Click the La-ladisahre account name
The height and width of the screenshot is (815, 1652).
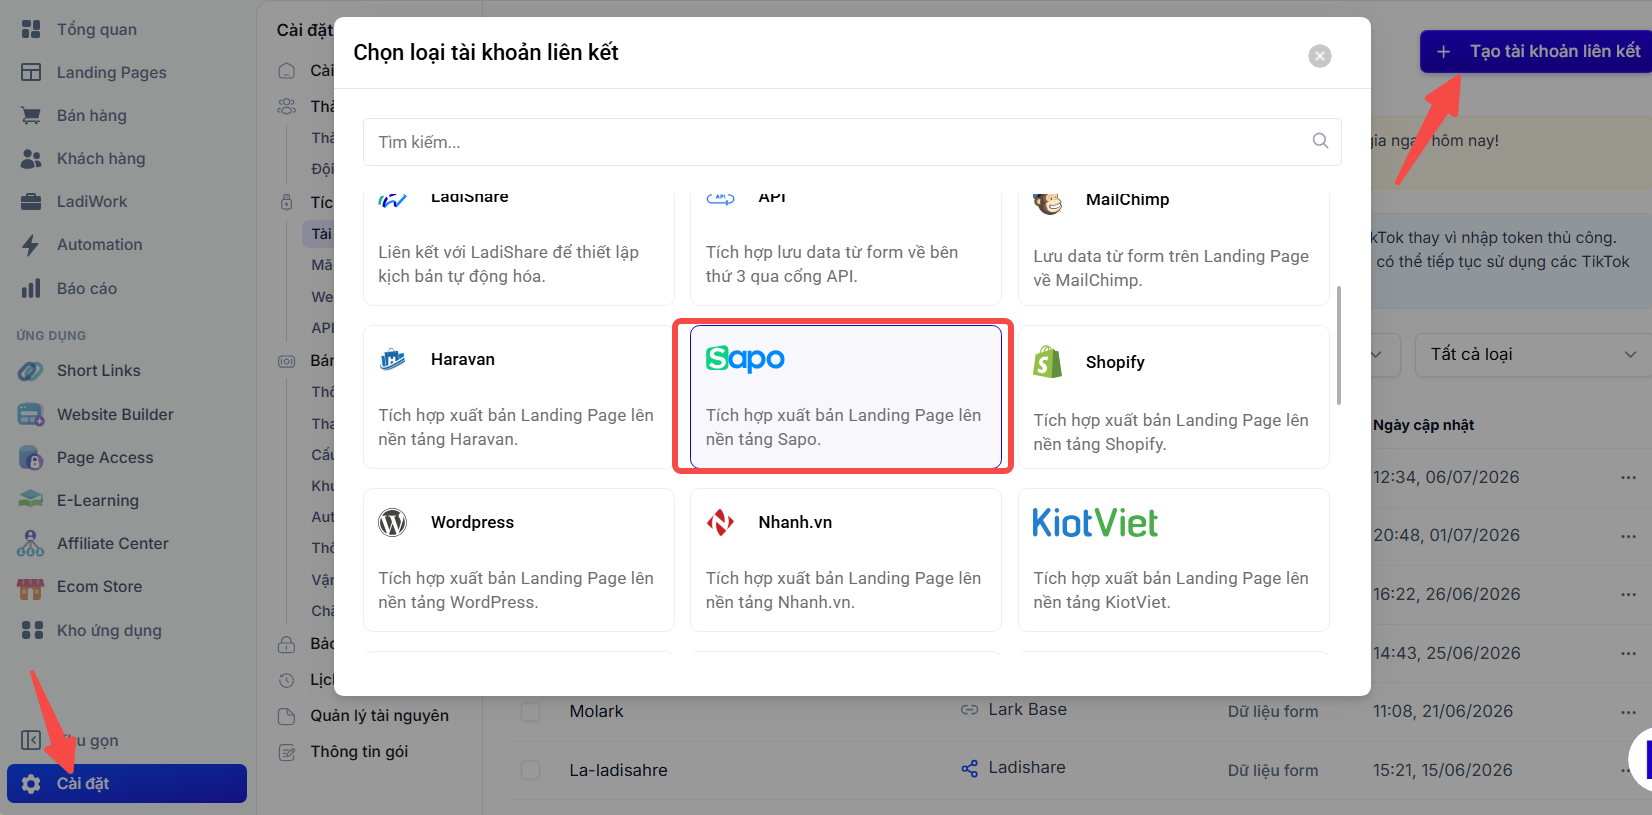tap(618, 770)
